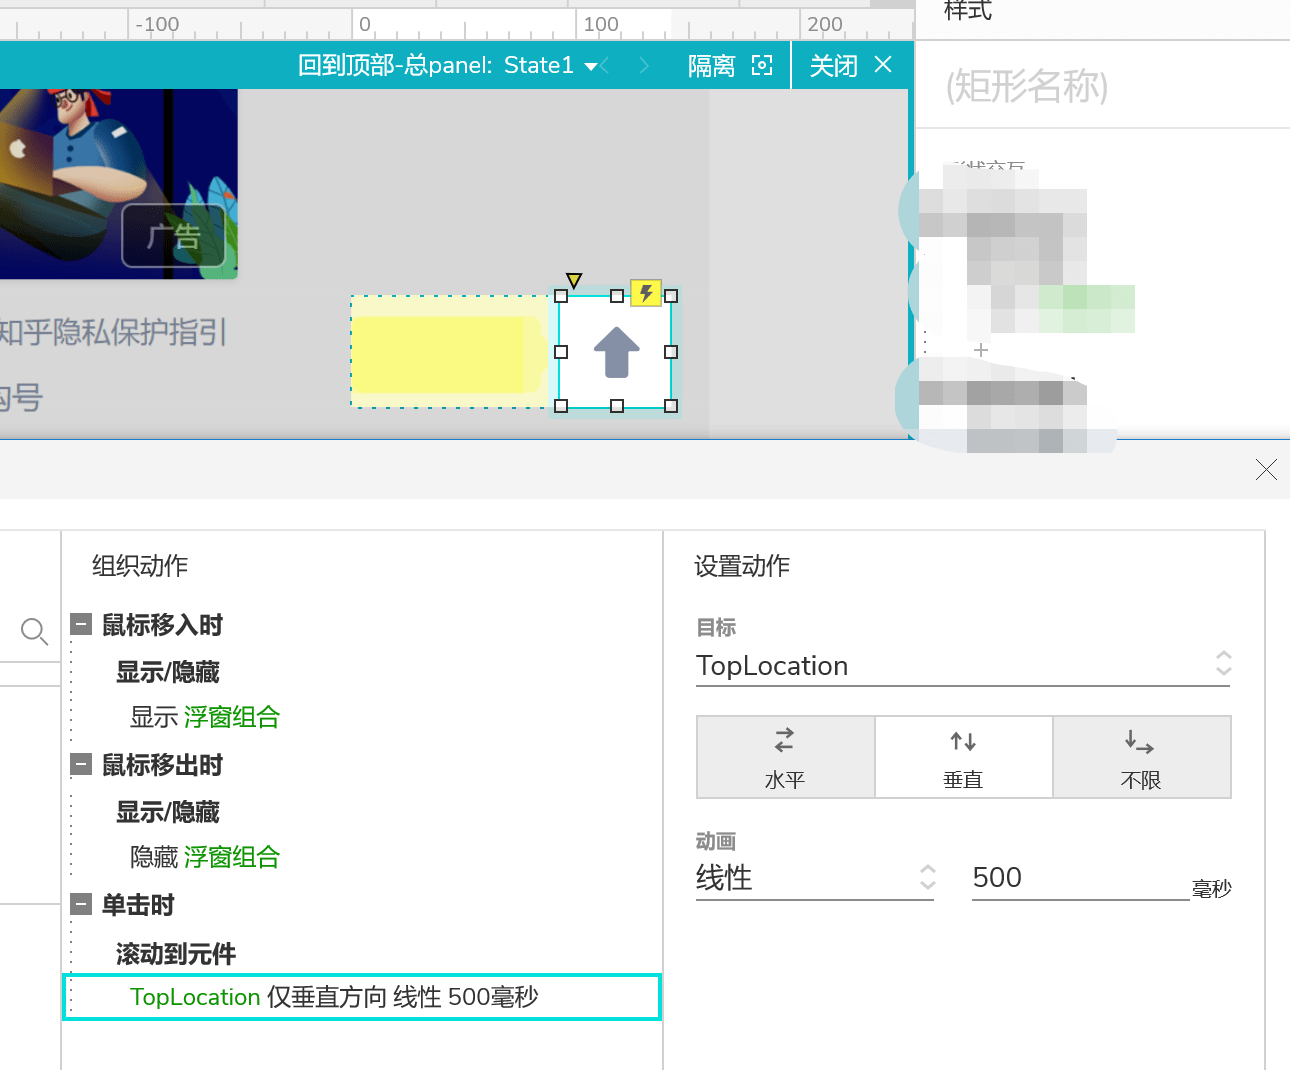This screenshot has width=1290, height=1070.
Task: Select the 垂直 vertical scroll option
Action: point(963,757)
